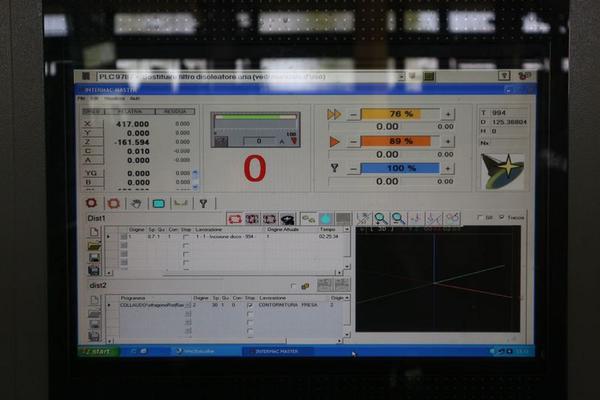Click Dist1 table scroll up arrow
This screenshot has height=400, width=600.
pos(347,229)
